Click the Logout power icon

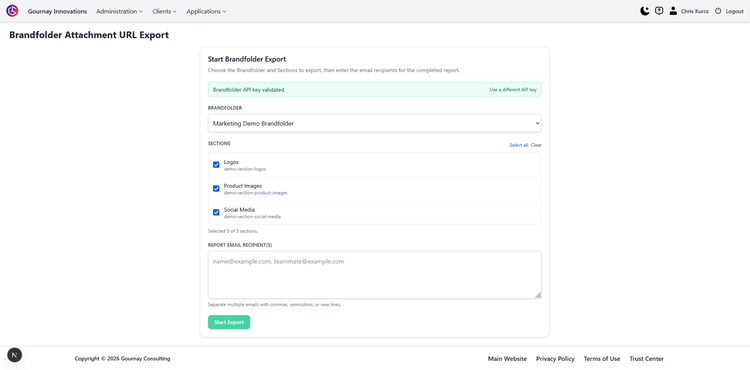coord(718,11)
